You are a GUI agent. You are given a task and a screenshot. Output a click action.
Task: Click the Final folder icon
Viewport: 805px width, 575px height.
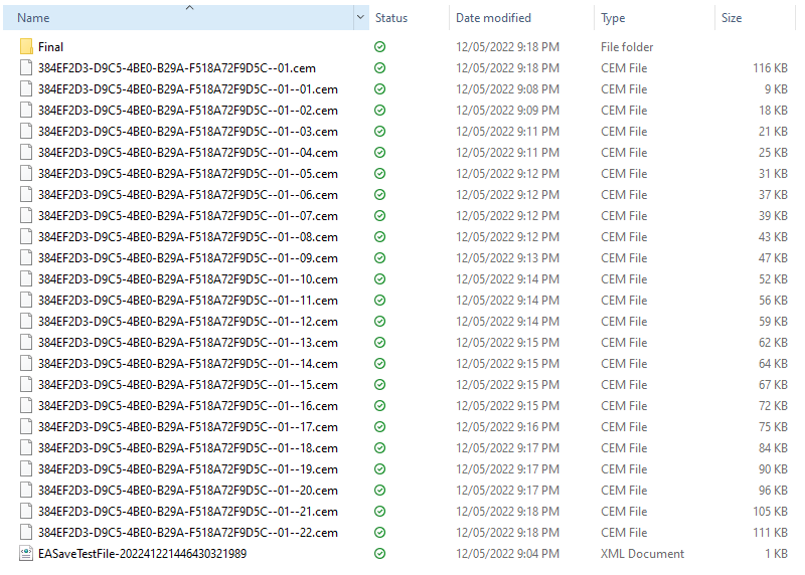[26, 47]
